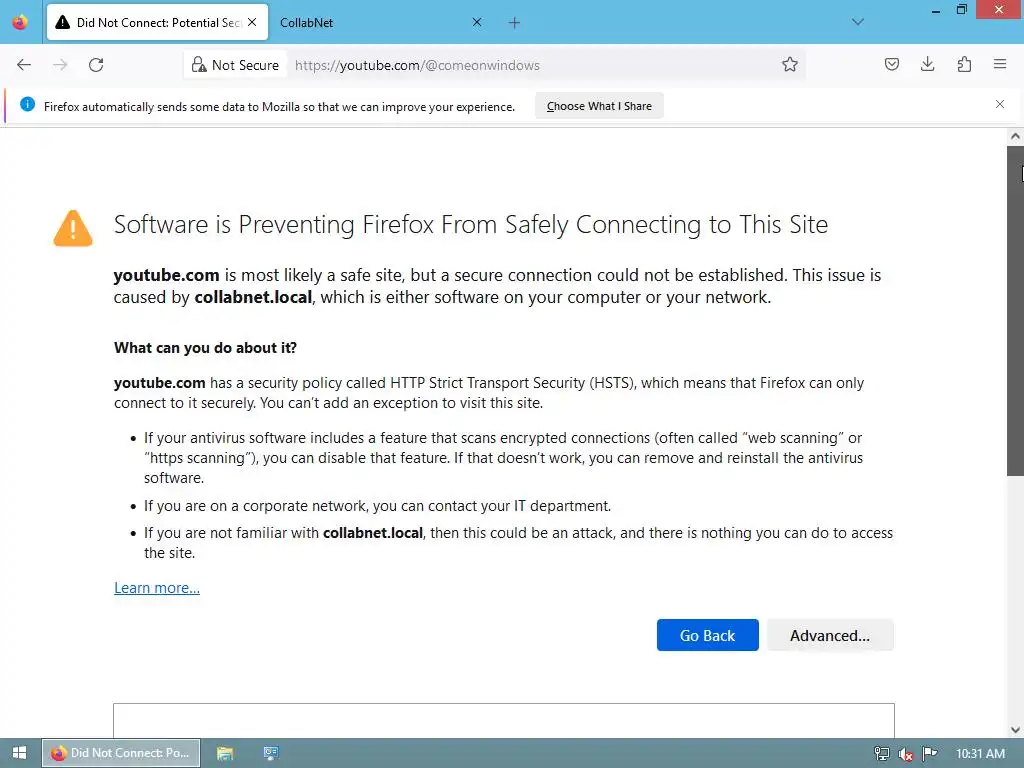
Task: Click the vertical scrollbar thumb
Action: (1015, 312)
